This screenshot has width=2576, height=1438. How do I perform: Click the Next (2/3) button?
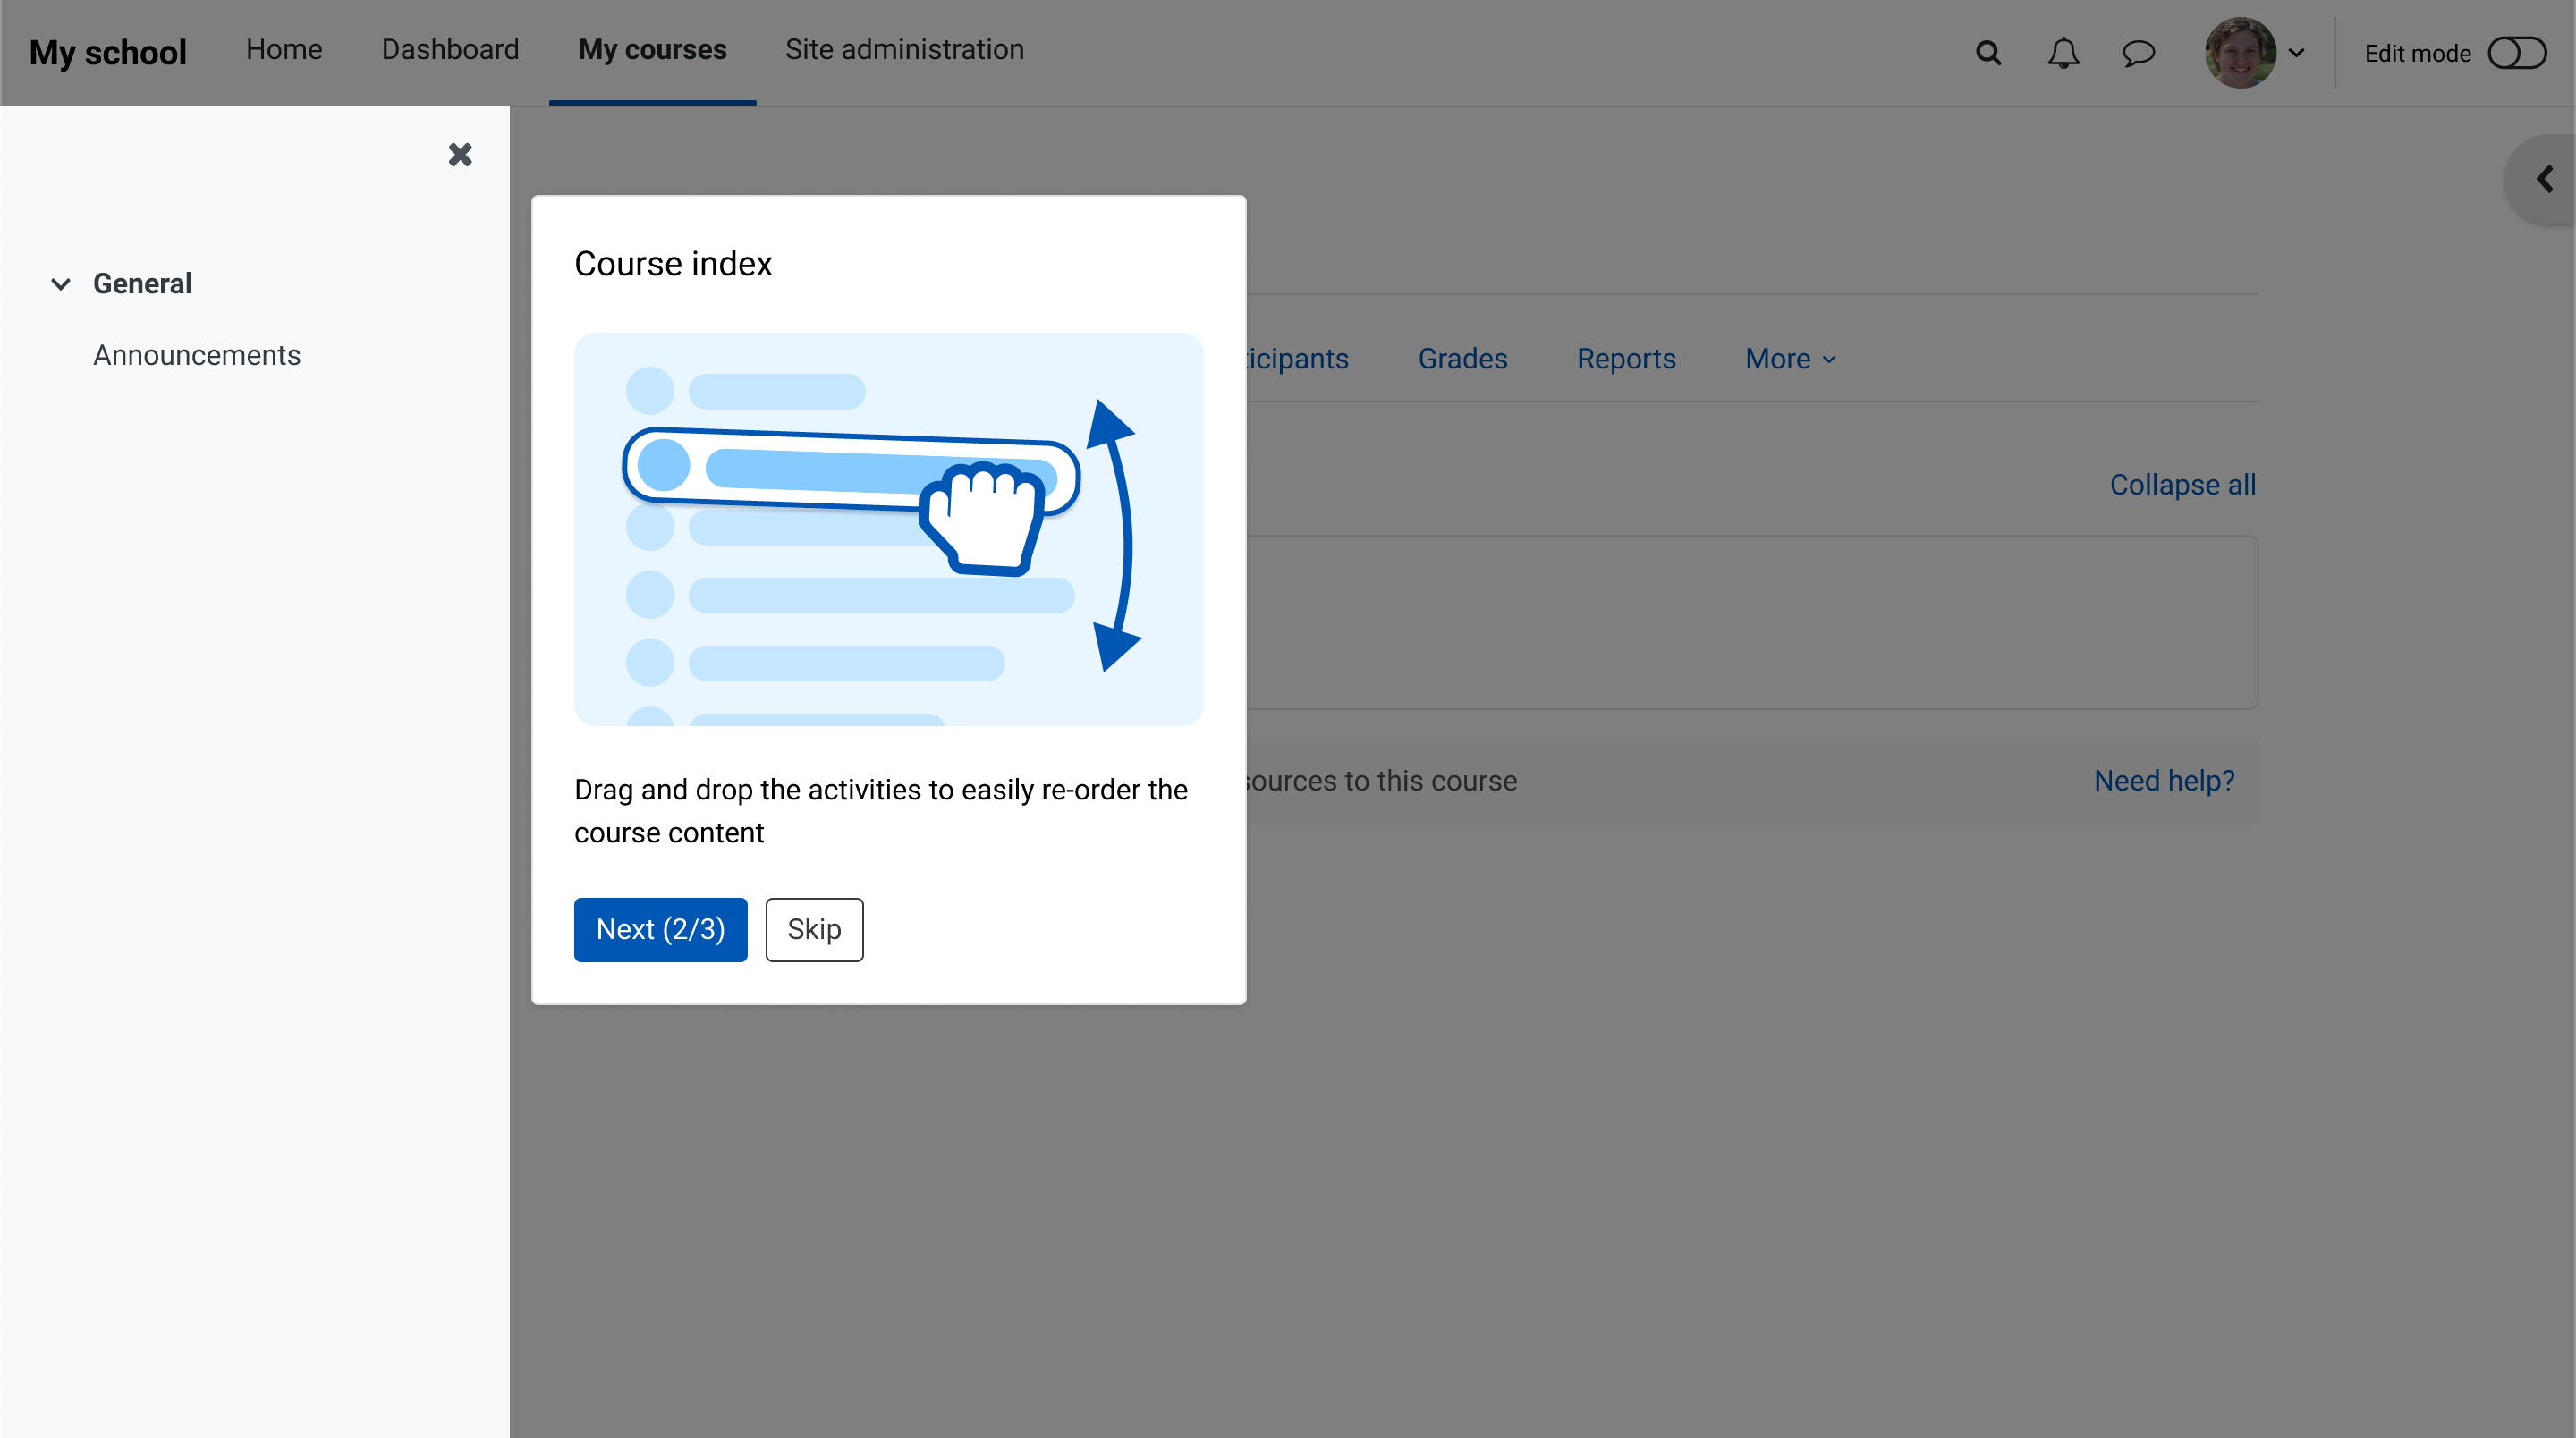(660, 929)
